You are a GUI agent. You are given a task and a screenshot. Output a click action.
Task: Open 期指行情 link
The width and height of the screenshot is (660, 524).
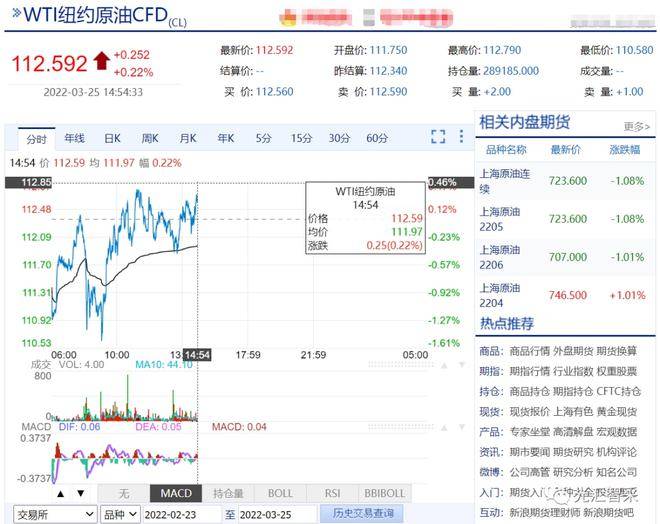[530, 371]
